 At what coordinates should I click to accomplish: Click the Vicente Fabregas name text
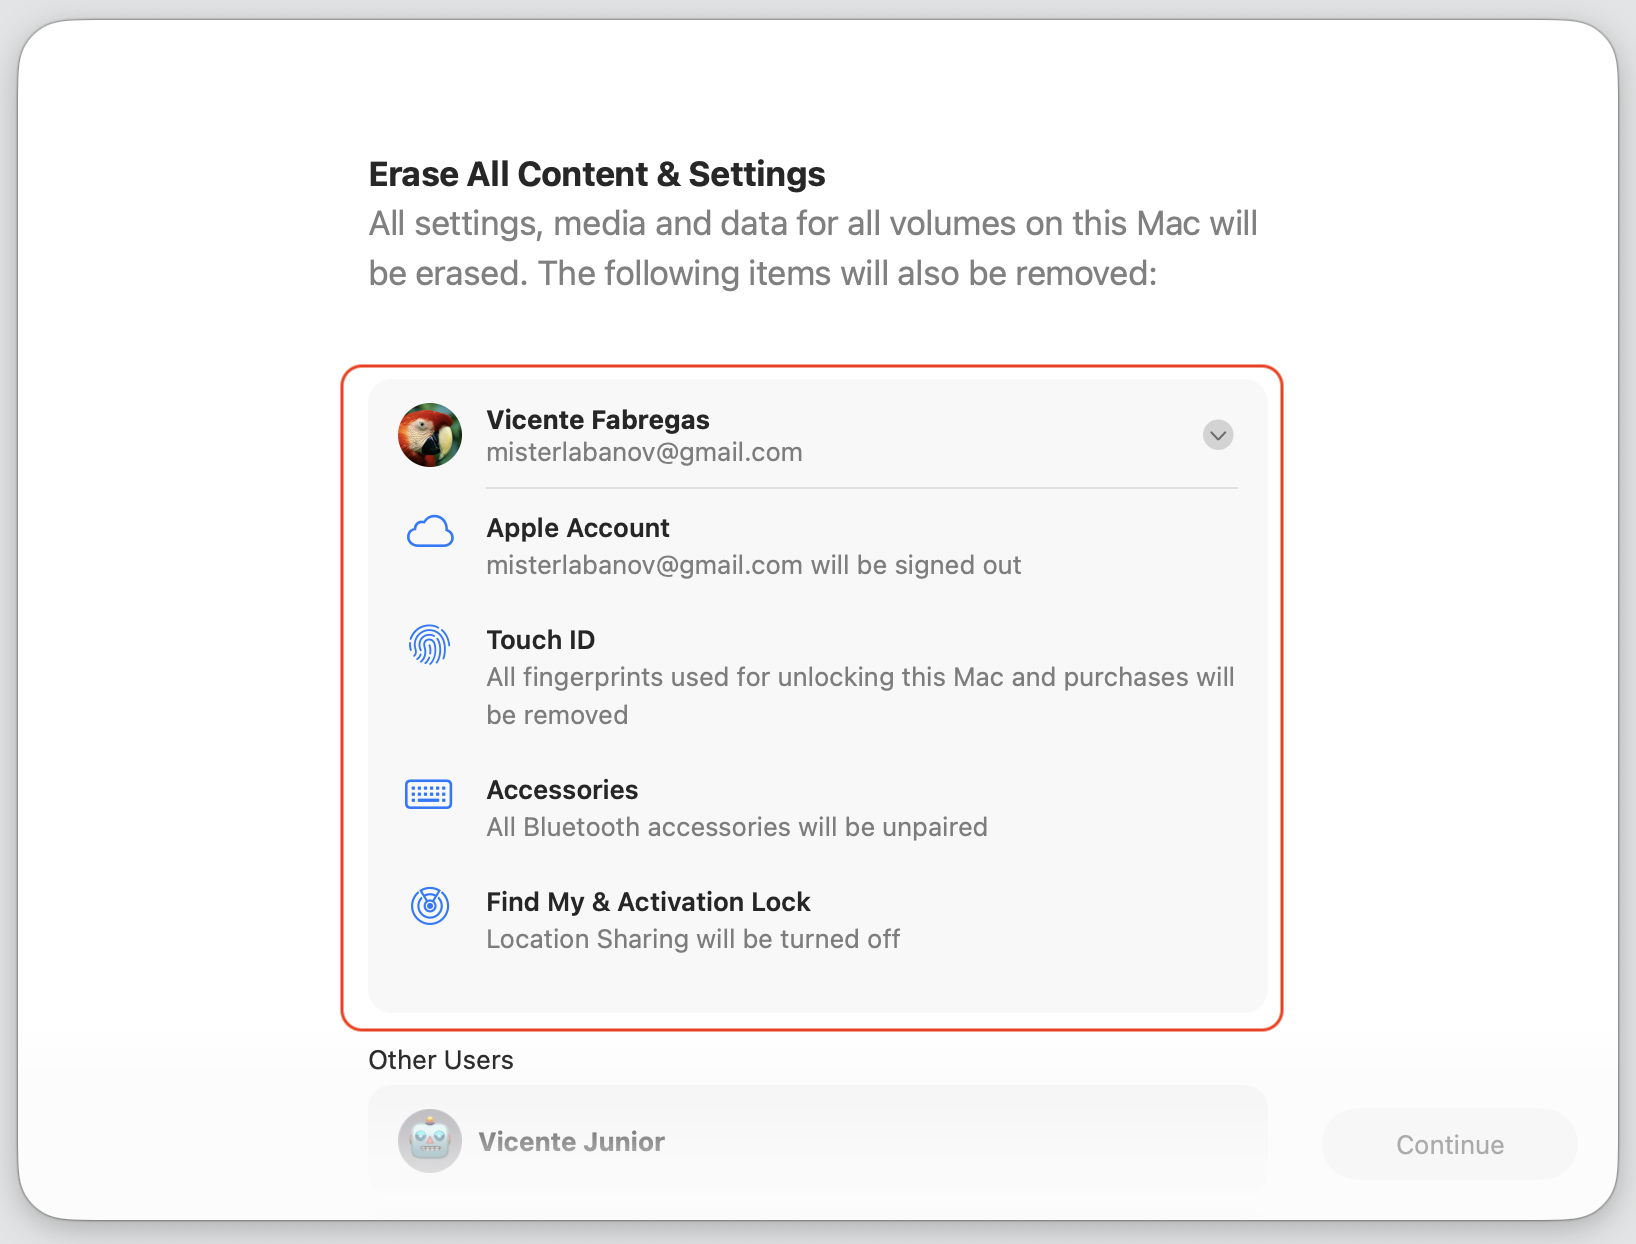598,420
